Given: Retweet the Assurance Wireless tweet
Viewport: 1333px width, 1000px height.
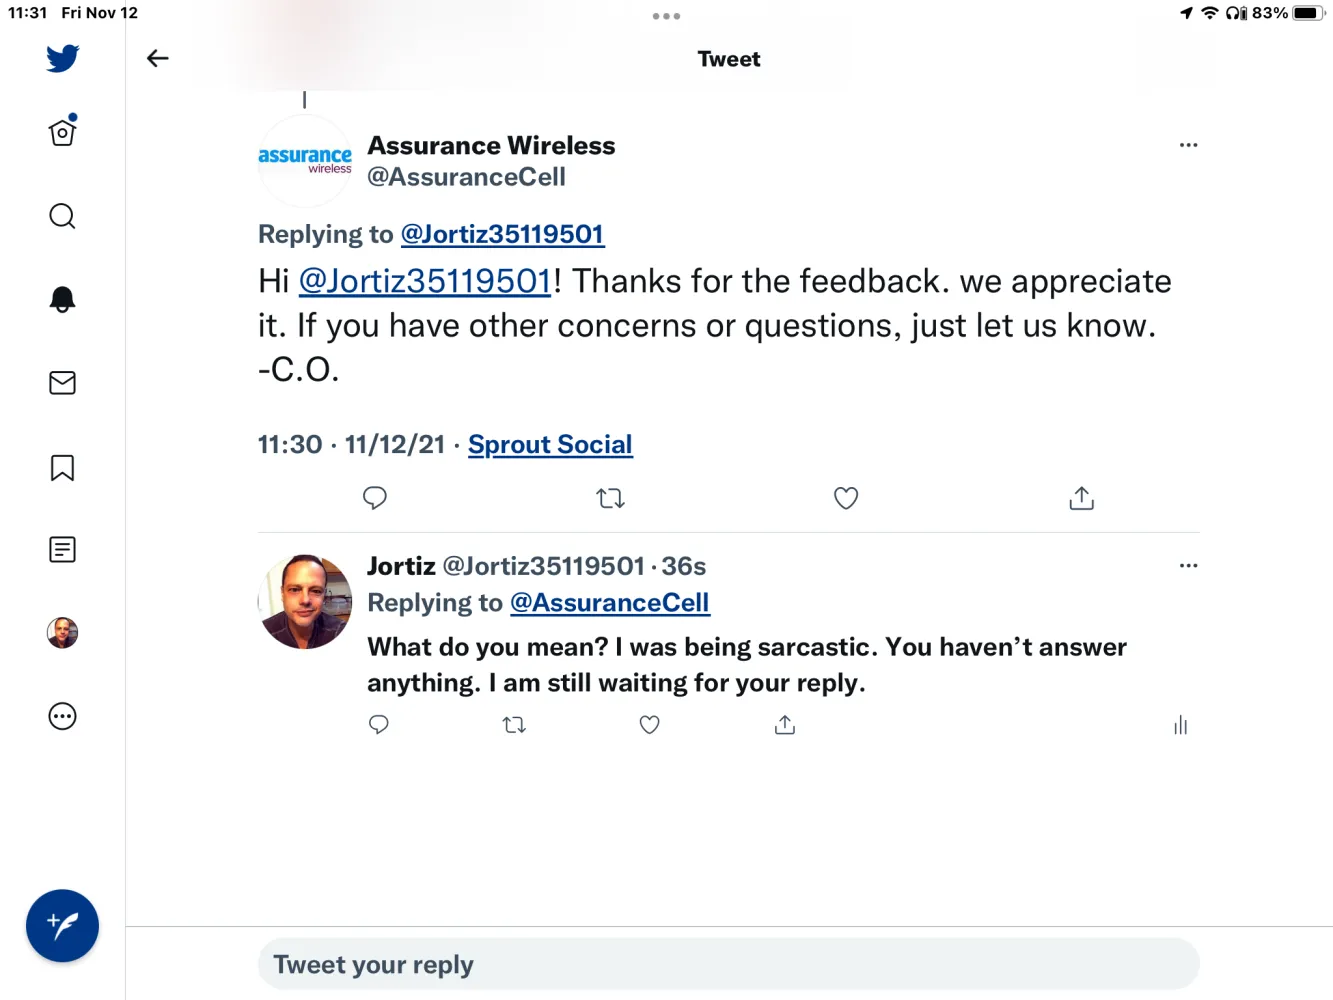Looking at the screenshot, I should [610, 498].
